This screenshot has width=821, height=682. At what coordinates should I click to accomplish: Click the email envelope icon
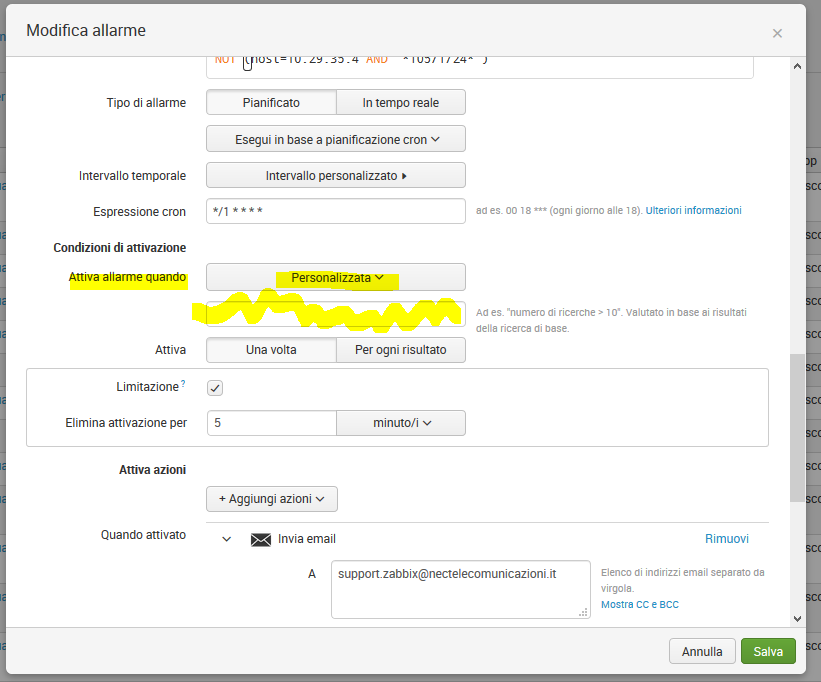(x=261, y=539)
